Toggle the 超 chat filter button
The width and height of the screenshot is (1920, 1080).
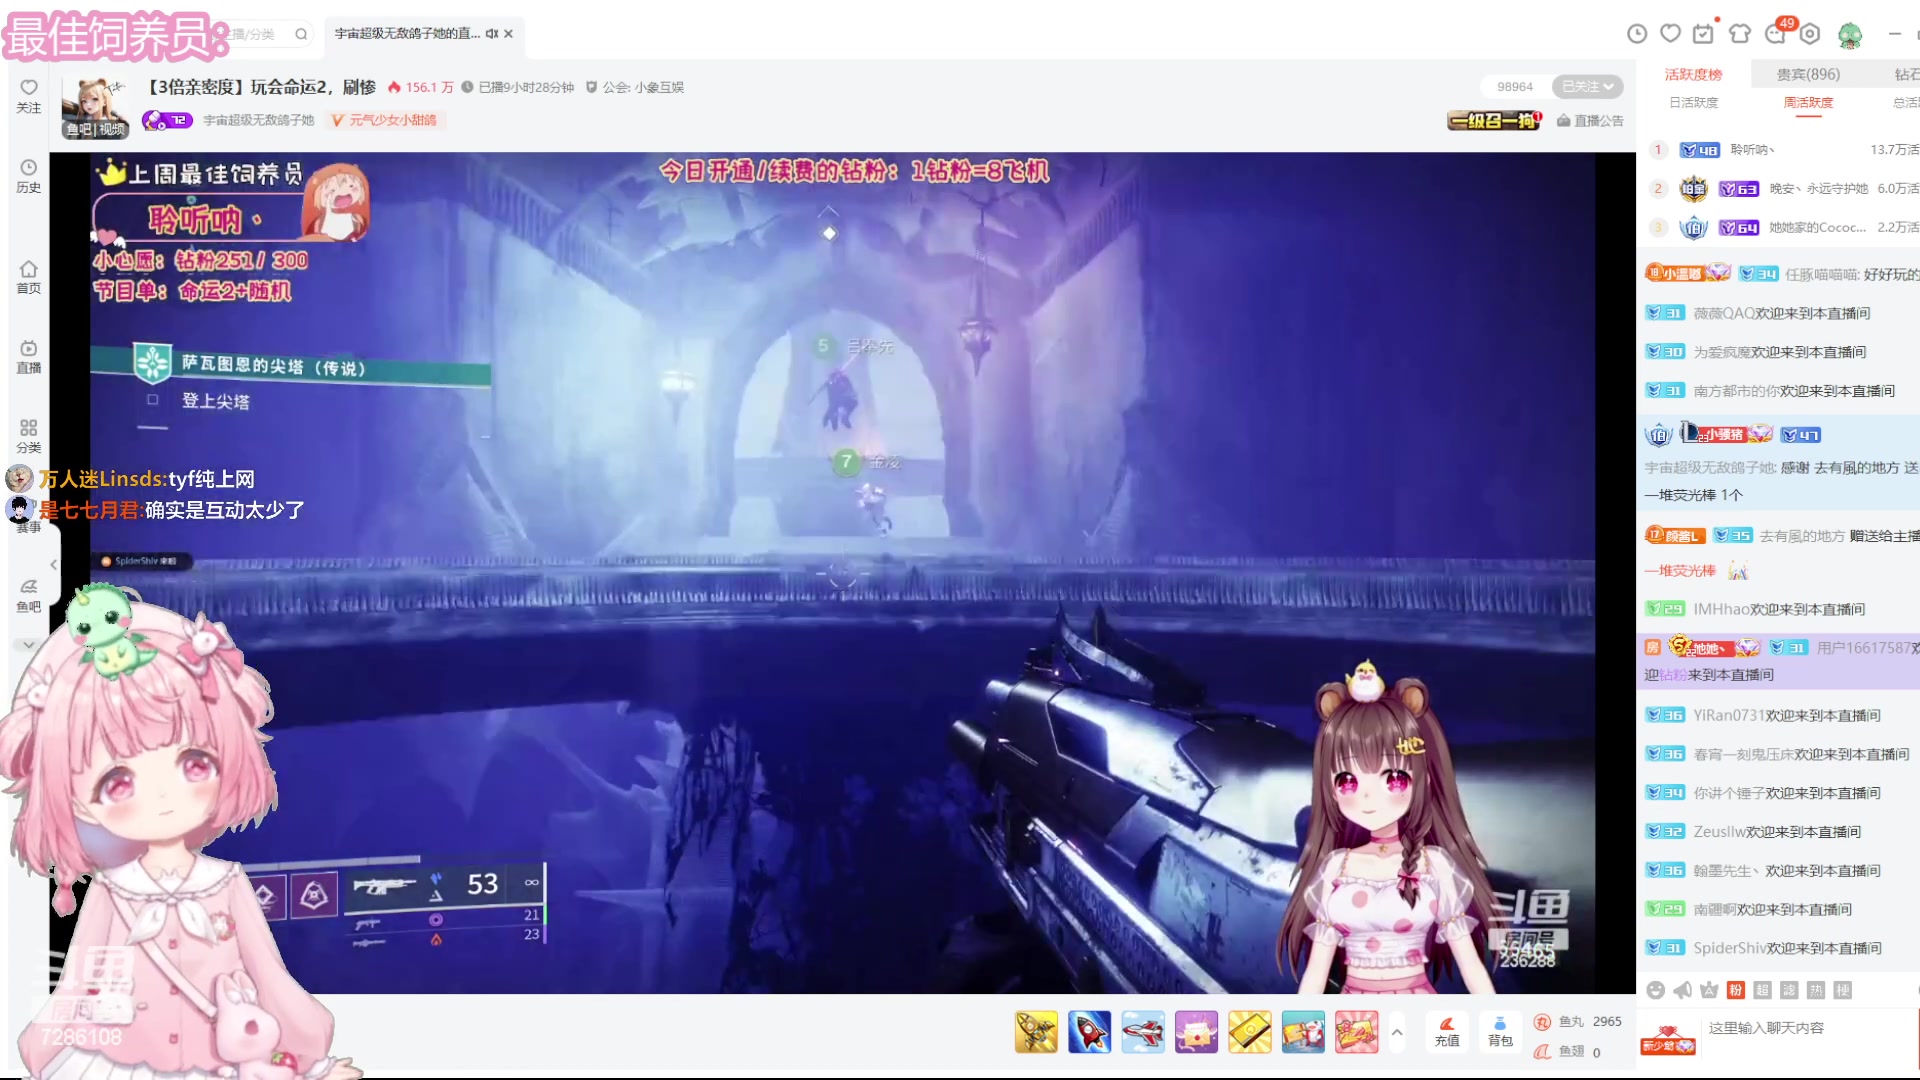coord(1762,990)
